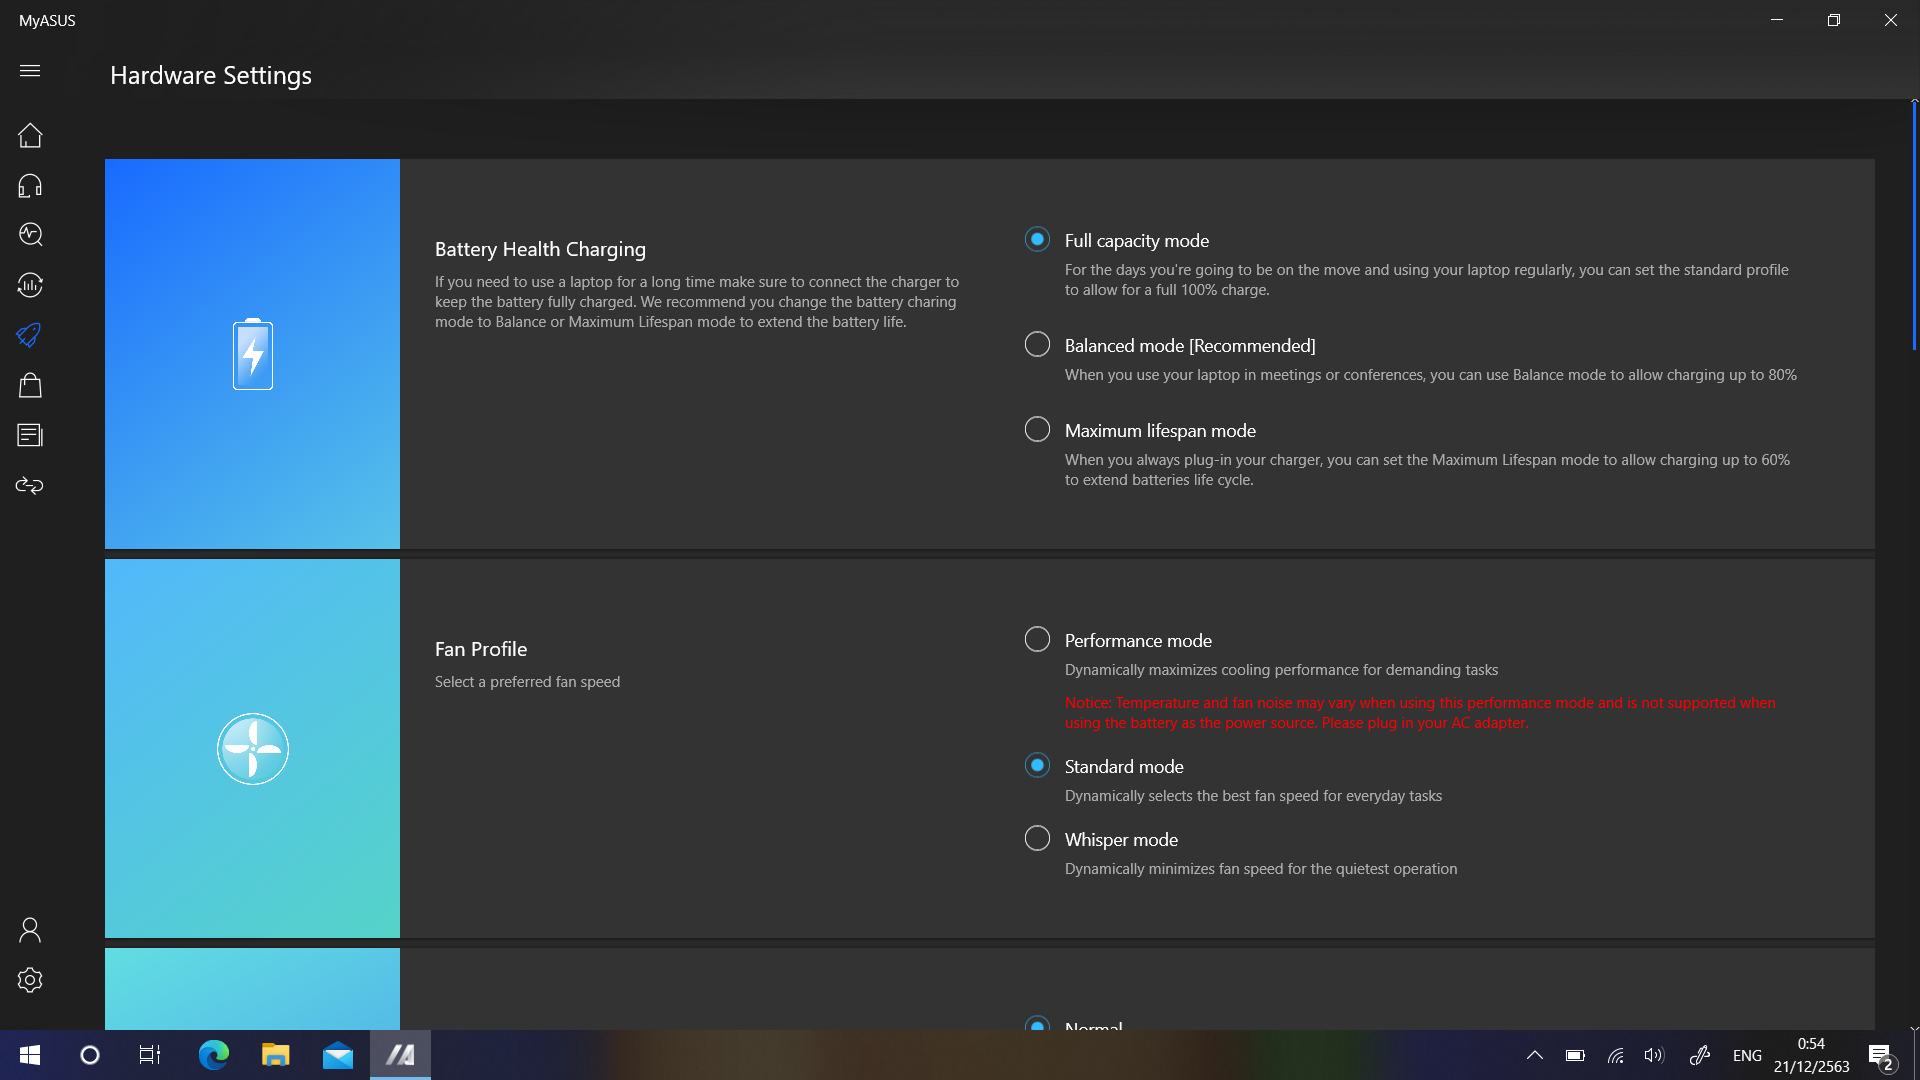This screenshot has width=1920, height=1080.
Task: Open the user account icon
Action: click(x=30, y=930)
